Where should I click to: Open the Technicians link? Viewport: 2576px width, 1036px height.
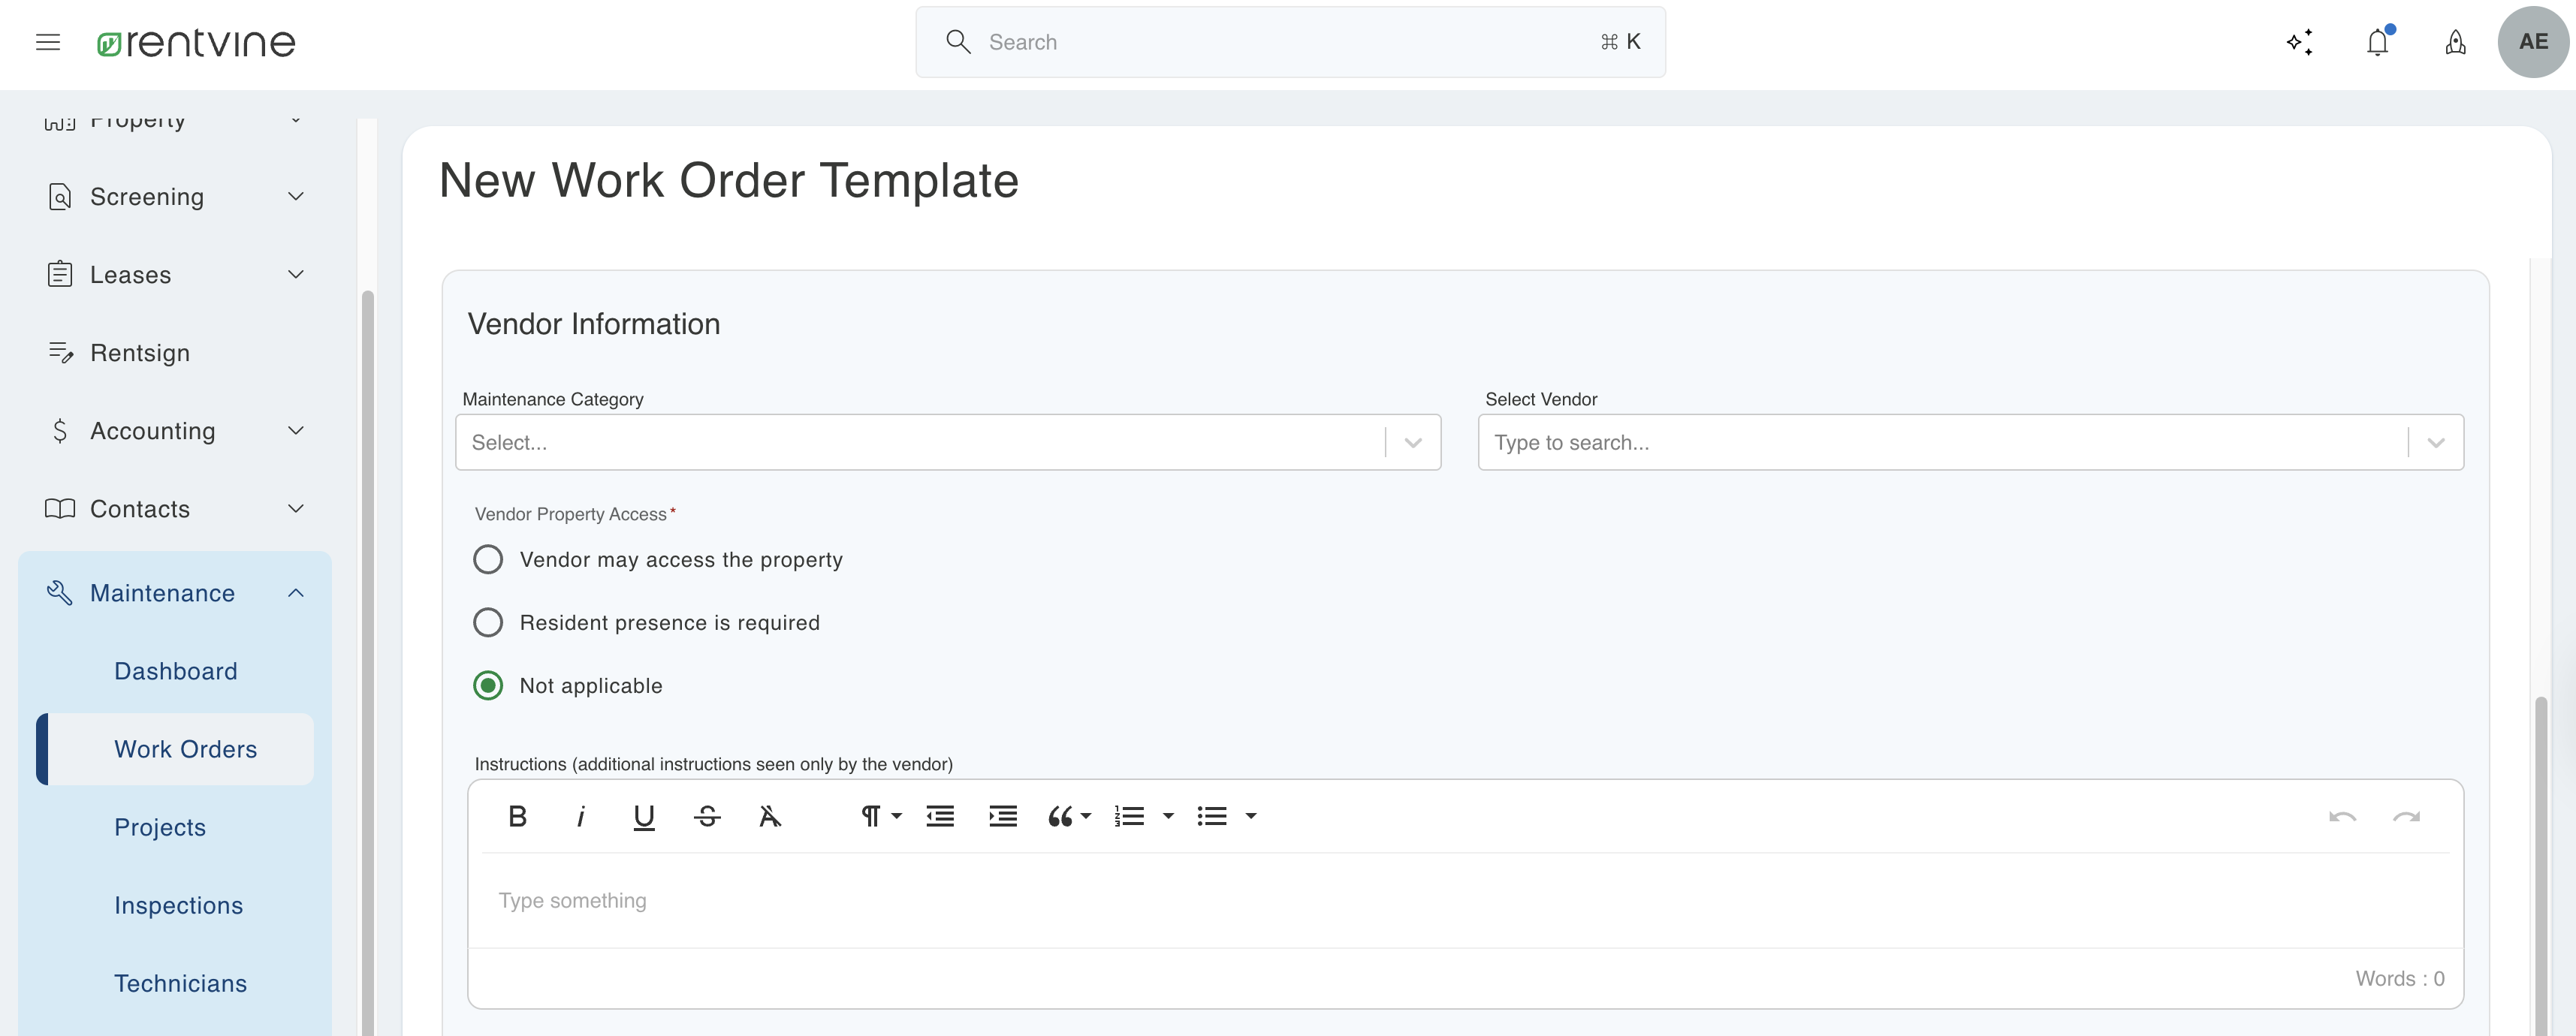point(180,983)
